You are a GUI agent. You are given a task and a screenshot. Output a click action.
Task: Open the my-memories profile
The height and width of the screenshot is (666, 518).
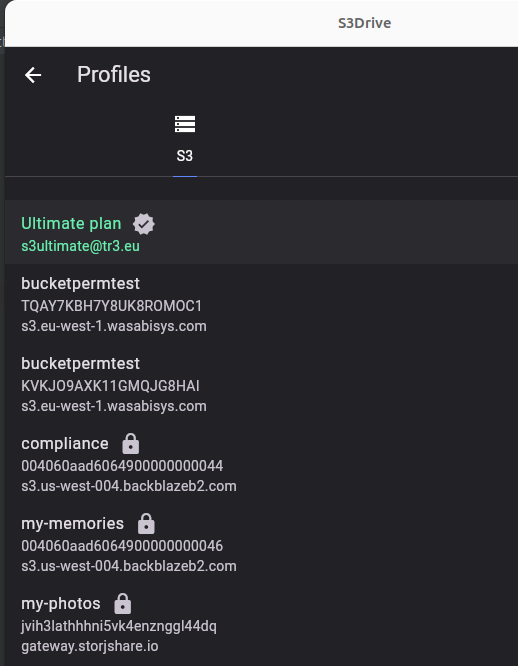262,544
